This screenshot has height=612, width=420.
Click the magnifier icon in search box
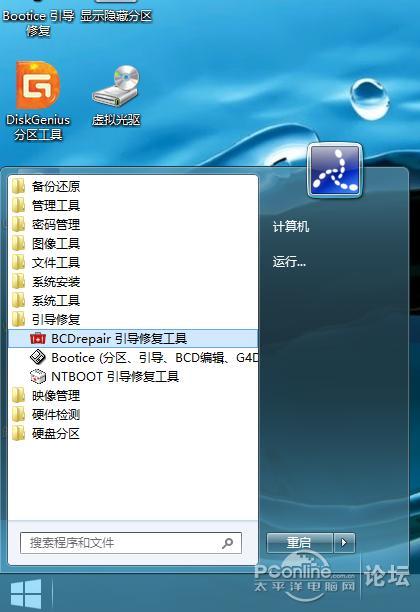point(228,543)
